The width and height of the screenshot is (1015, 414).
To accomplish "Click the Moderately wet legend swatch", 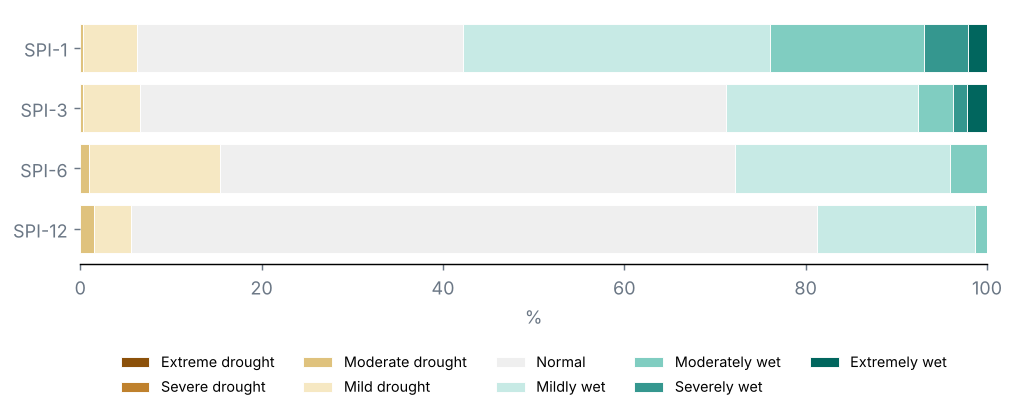I will (649, 362).
